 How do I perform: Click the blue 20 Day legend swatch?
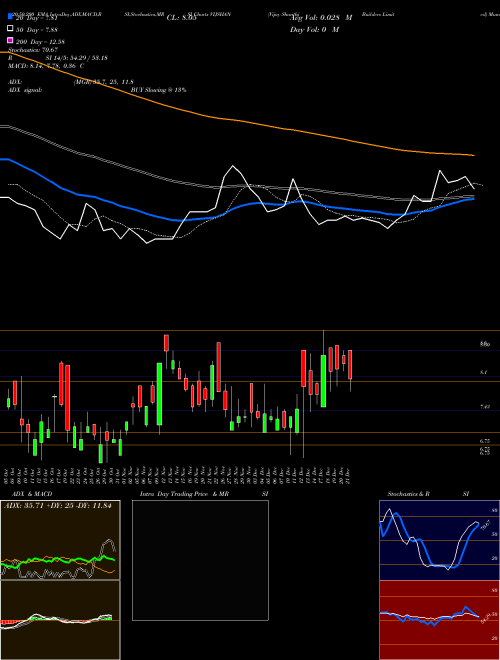(10, 17)
